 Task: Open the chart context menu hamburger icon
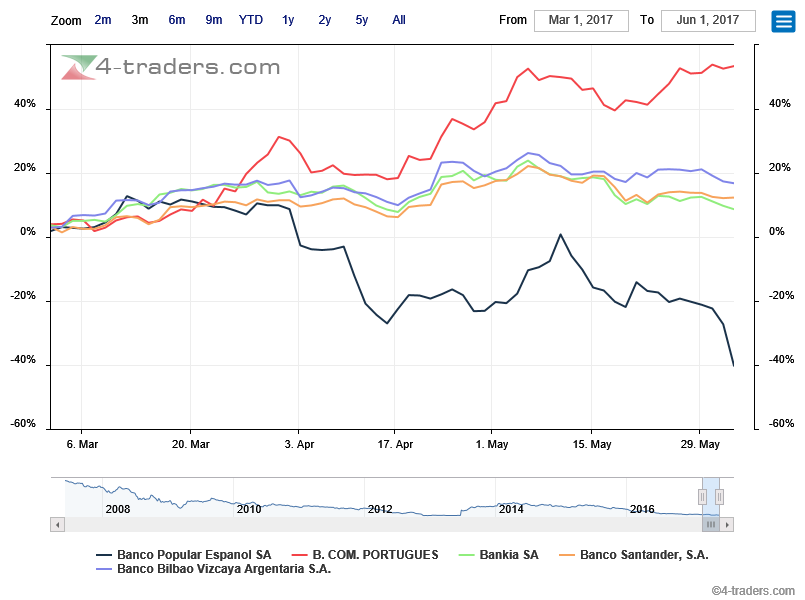coord(783,21)
